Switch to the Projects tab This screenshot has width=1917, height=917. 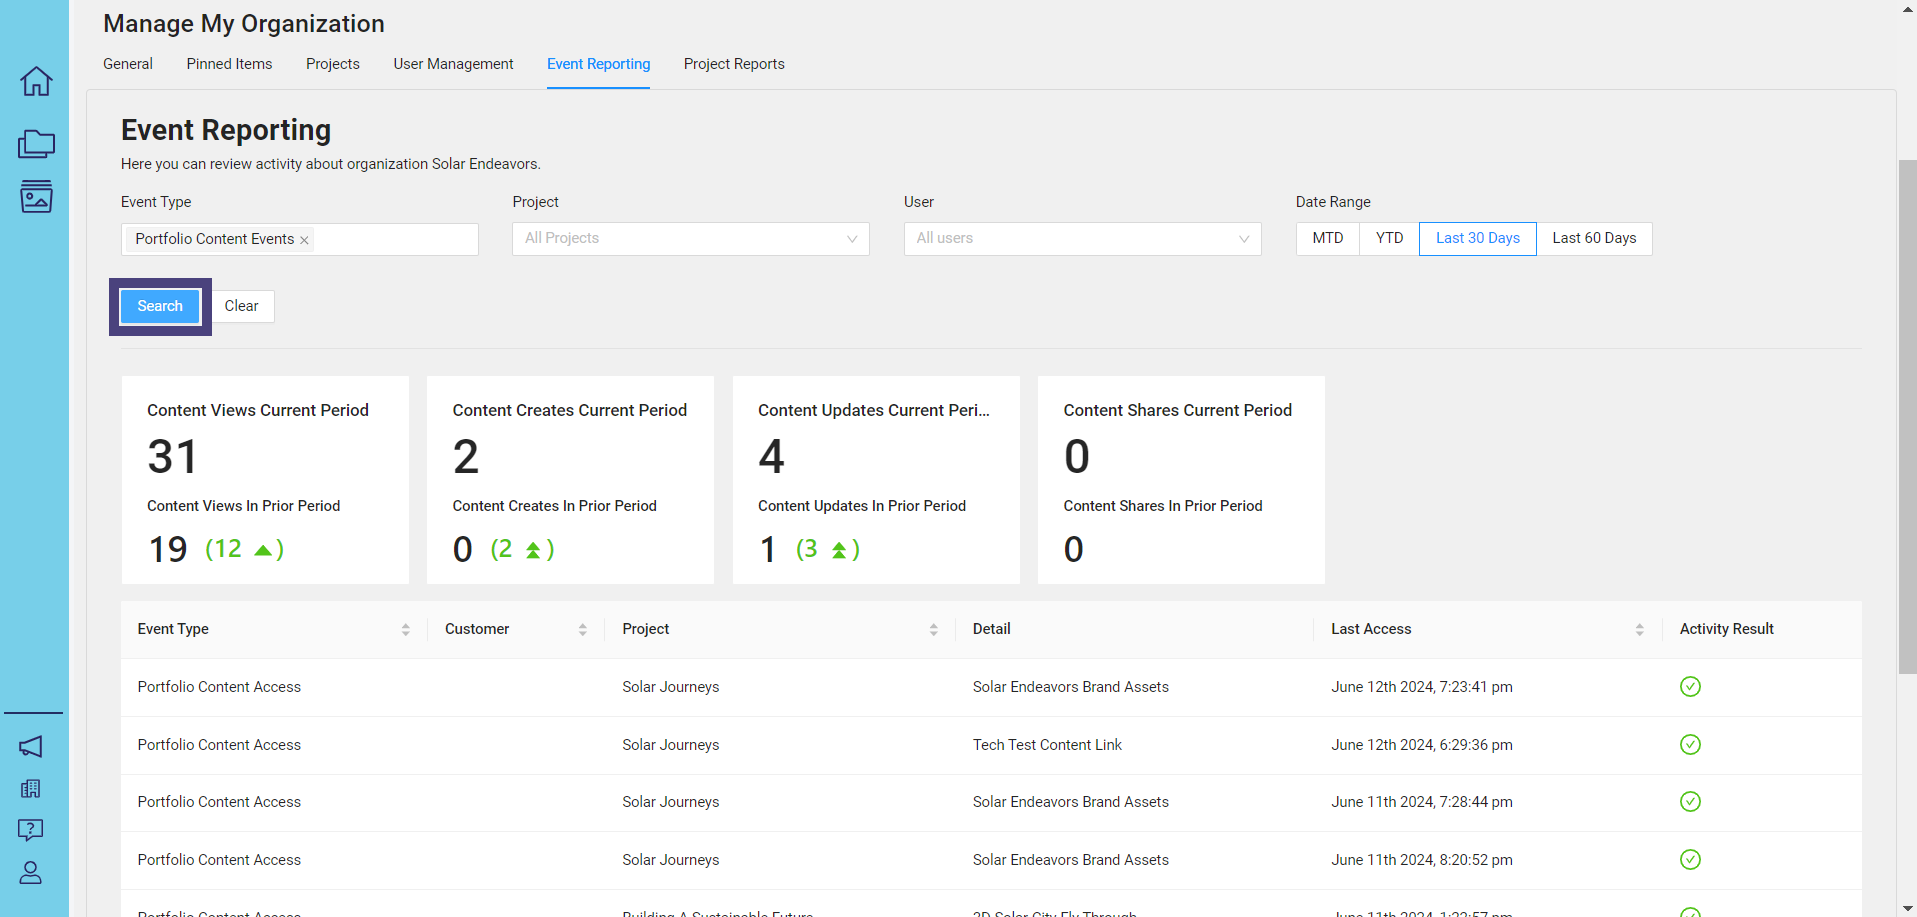(x=333, y=64)
